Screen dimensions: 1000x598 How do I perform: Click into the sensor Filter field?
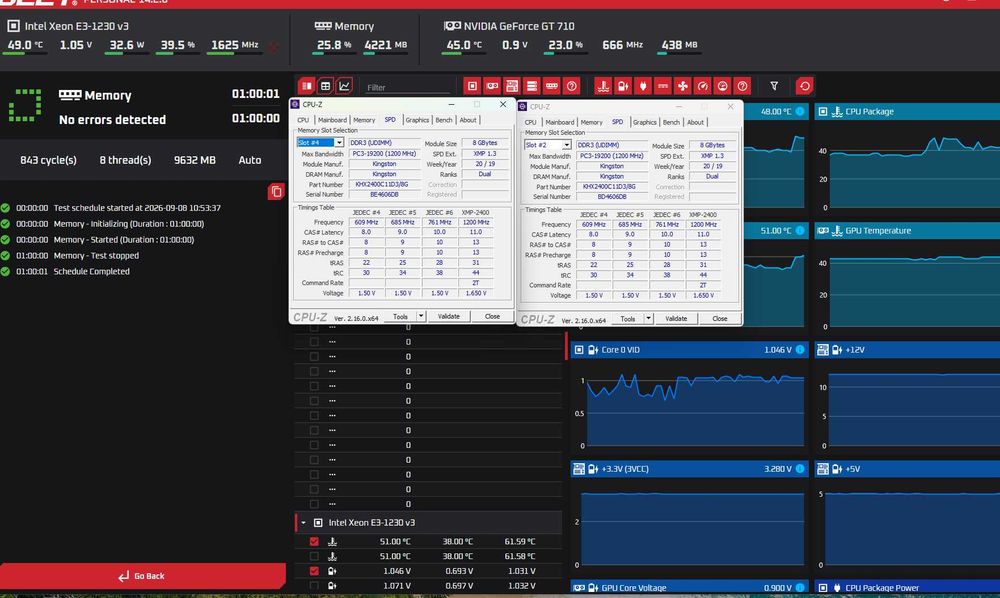(x=408, y=87)
